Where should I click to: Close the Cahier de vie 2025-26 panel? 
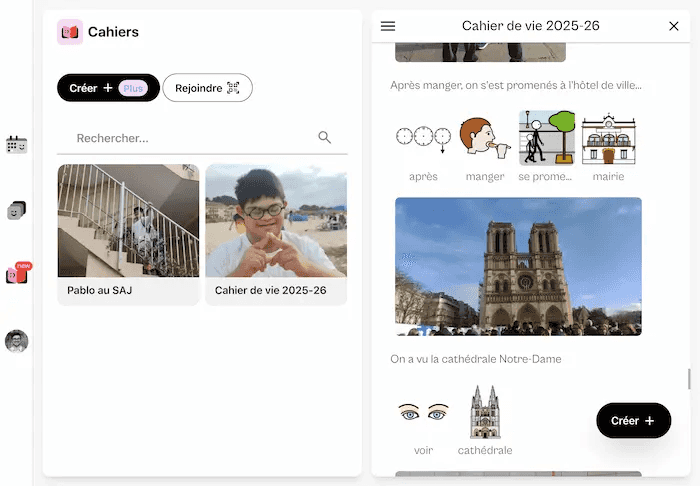(x=673, y=26)
